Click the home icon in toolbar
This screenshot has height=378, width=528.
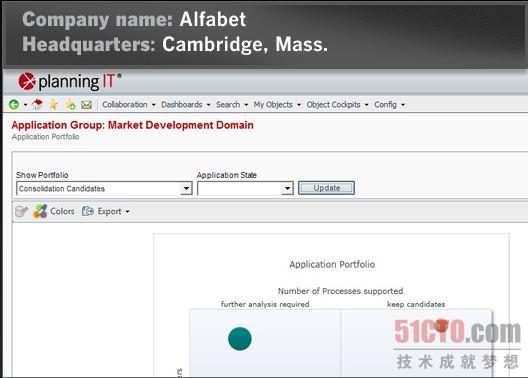tap(37, 105)
